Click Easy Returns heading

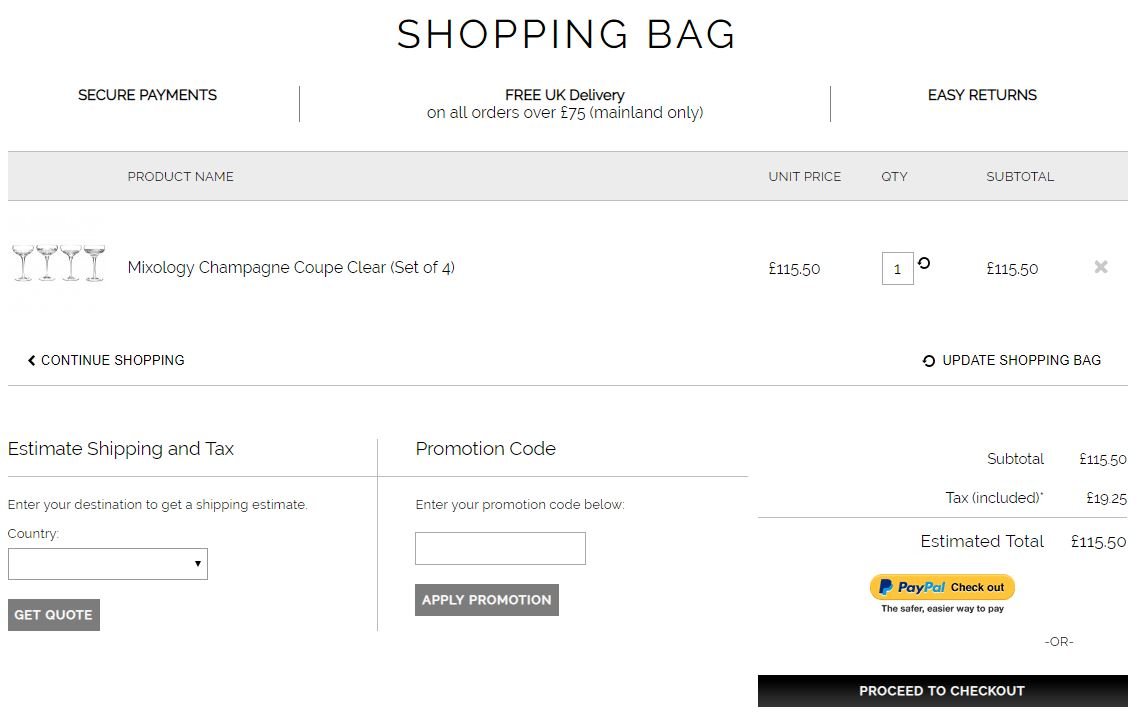pos(982,95)
